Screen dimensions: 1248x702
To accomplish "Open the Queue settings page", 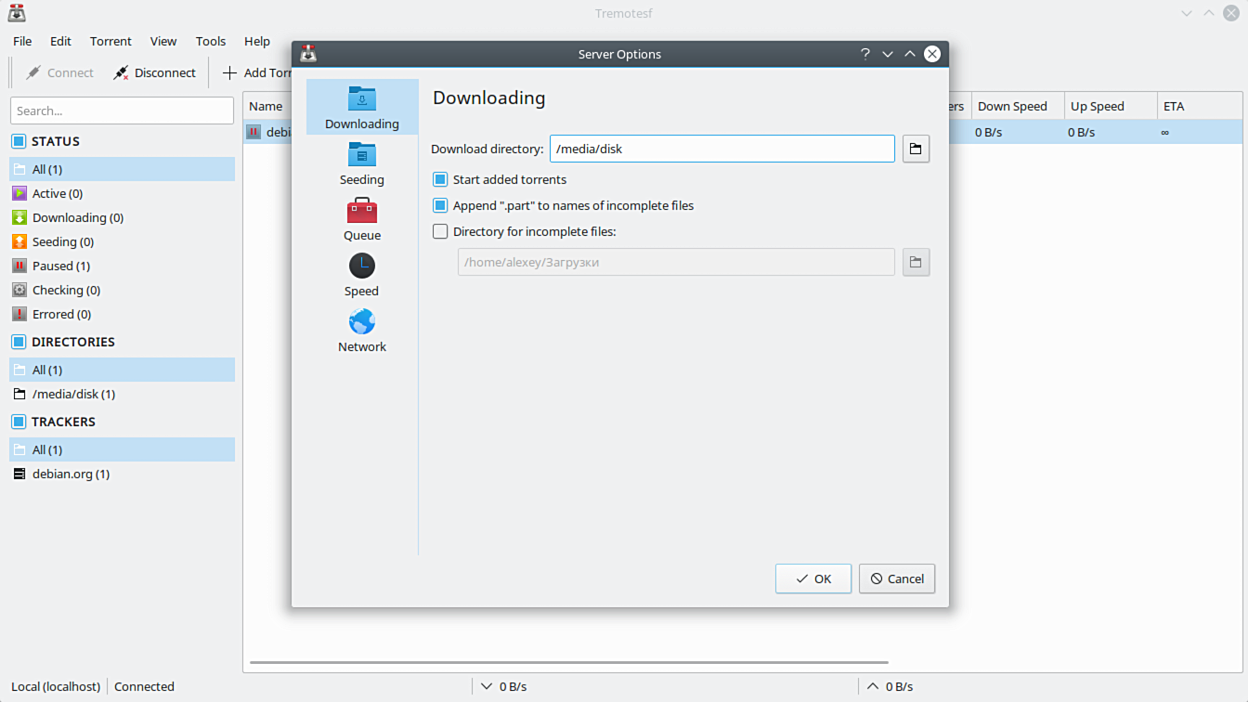I will click(361, 219).
